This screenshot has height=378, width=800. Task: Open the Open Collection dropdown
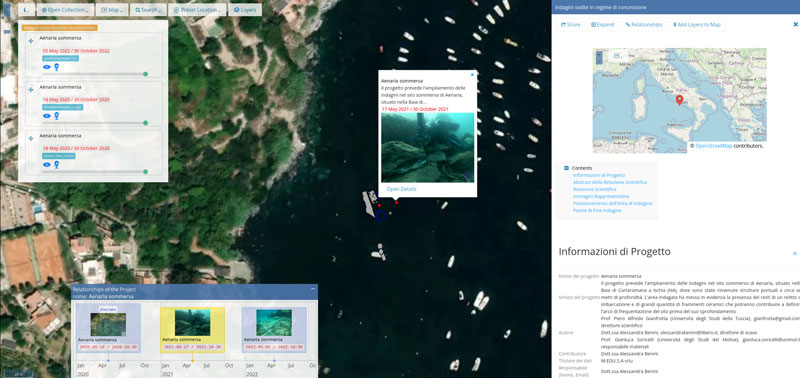(x=65, y=10)
